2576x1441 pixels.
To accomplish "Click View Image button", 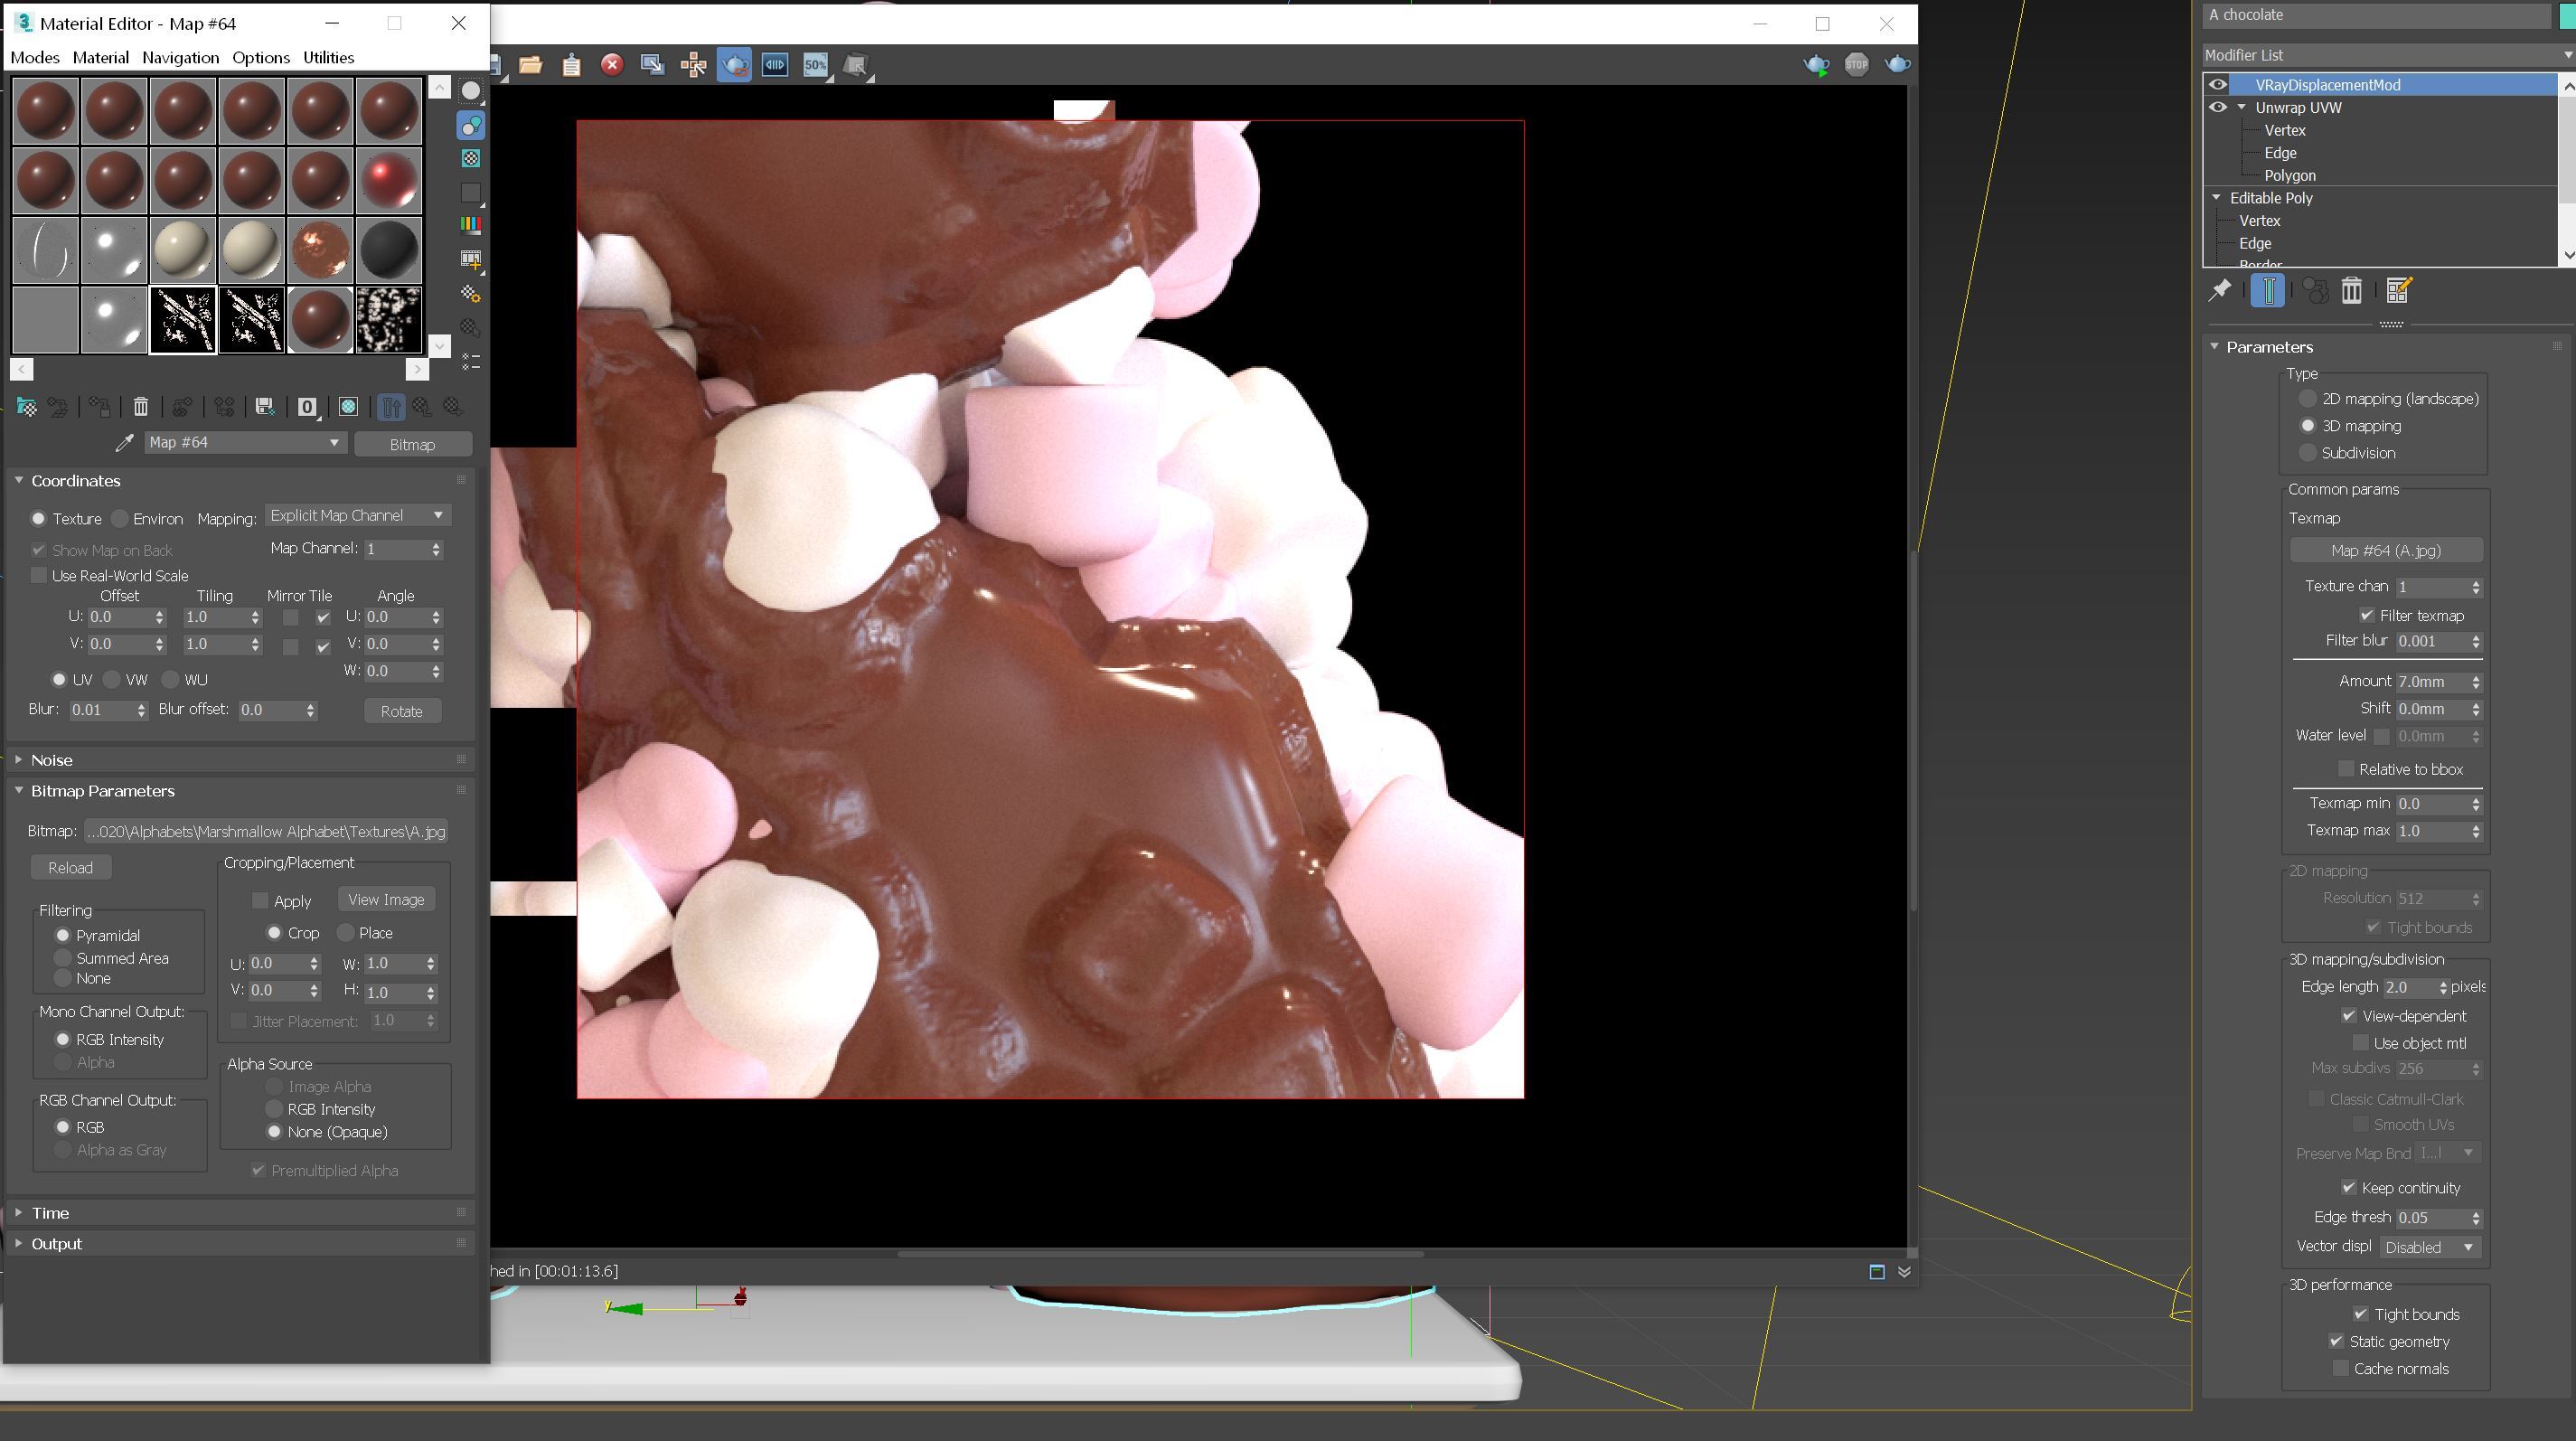I will (386, 900).
